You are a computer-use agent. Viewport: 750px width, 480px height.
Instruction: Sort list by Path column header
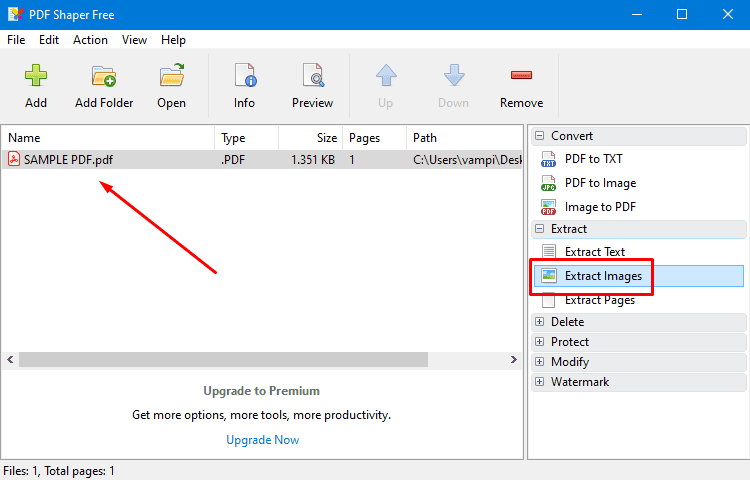(464, 138)
